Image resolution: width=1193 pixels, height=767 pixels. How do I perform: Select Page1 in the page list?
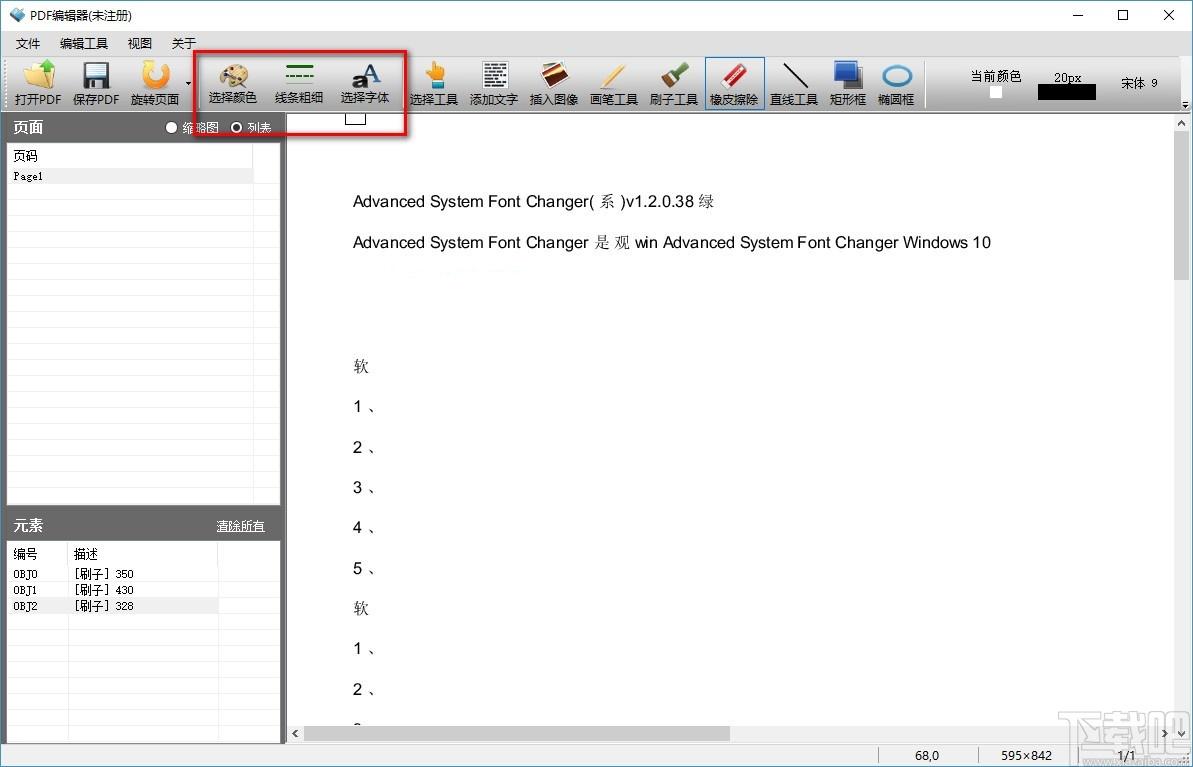pyautogui.click(x=130, y=176)
